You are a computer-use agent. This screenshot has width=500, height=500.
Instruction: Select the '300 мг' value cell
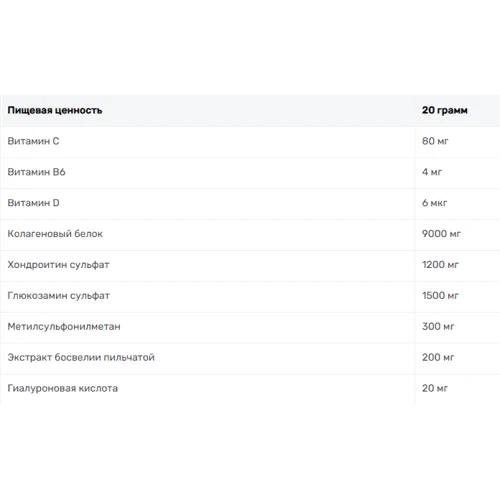[x=438, y=326]
